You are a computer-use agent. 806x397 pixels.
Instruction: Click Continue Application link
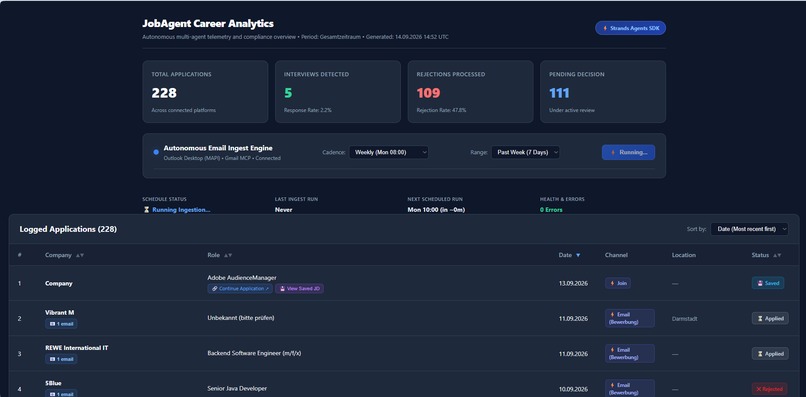[240, 288]
